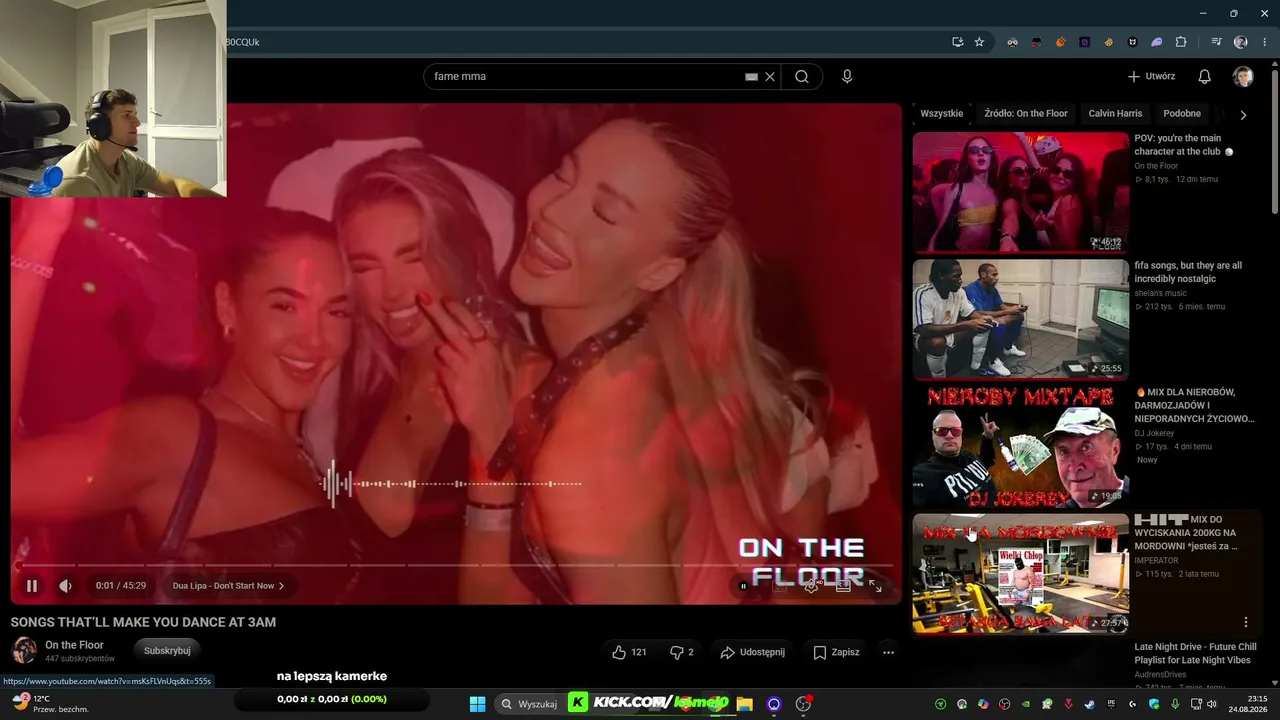Open Steam from the system tray

point(1089,704)
